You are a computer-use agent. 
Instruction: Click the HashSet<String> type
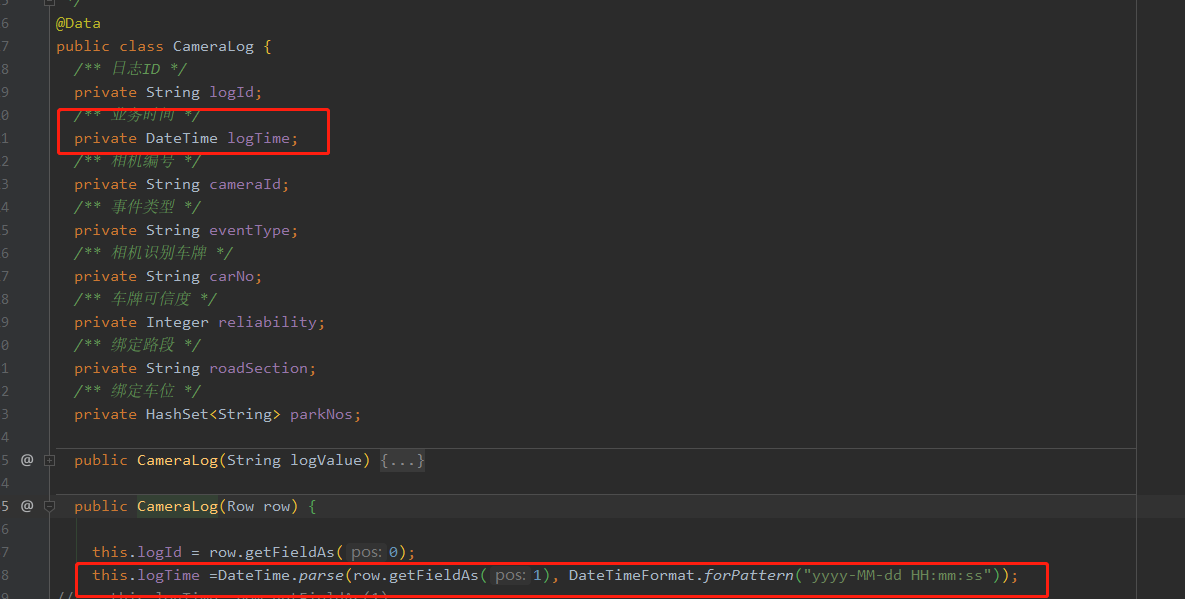[213, 415]
